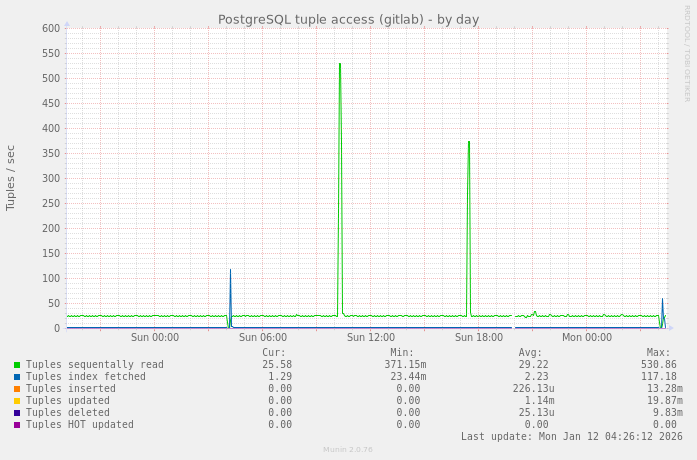Click the 'Sun 18:00' time axis label

[x=479, y=337]
